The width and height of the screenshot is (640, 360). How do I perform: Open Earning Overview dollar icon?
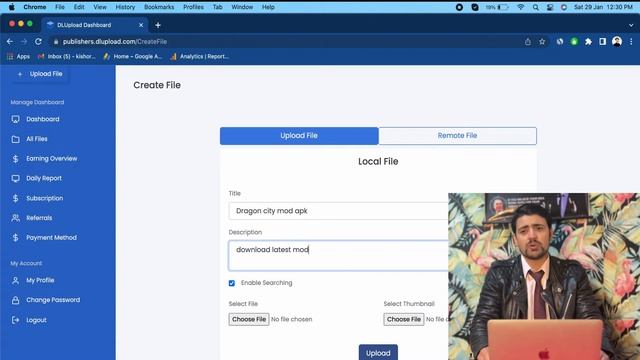(16, 159)
